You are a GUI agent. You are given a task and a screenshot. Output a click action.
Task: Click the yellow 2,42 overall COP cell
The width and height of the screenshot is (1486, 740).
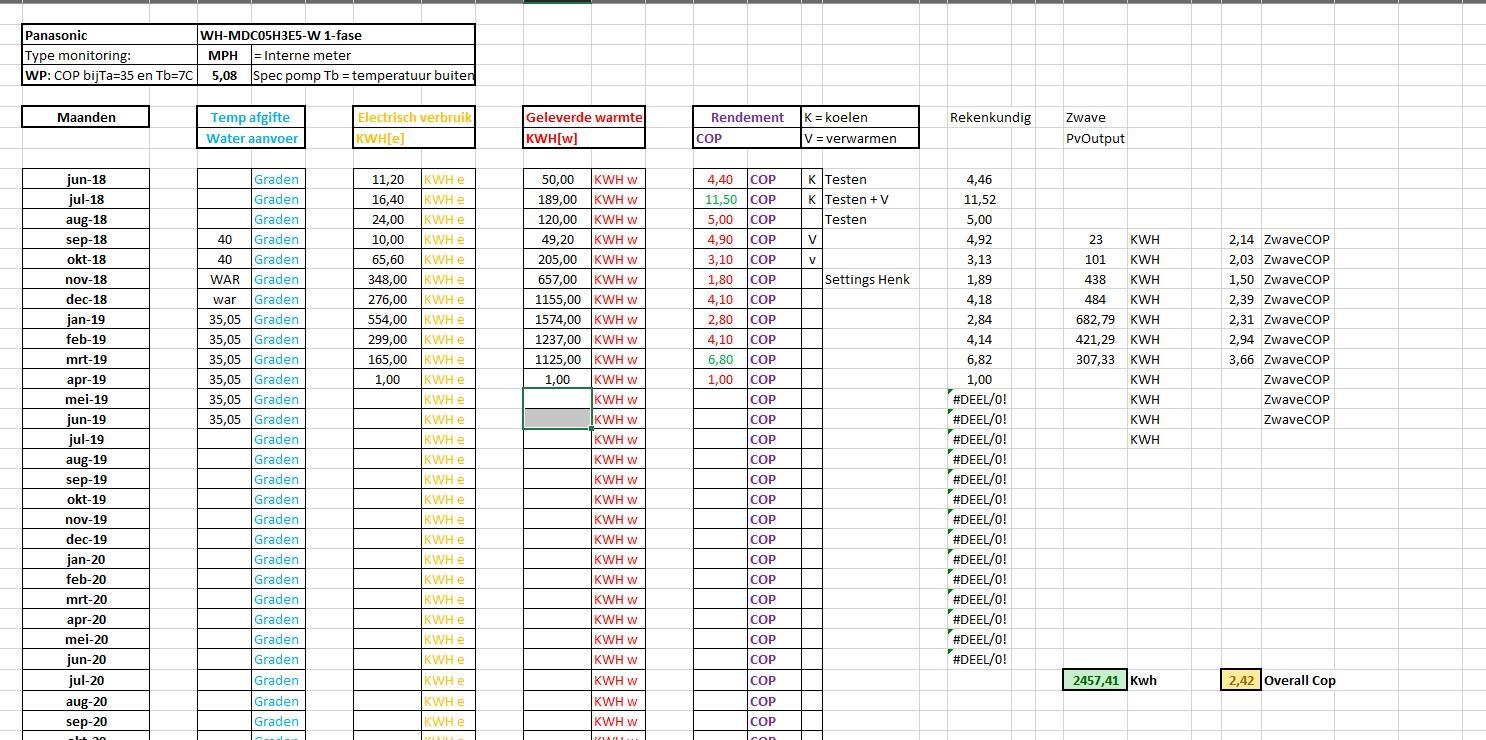pos(1241,680)
